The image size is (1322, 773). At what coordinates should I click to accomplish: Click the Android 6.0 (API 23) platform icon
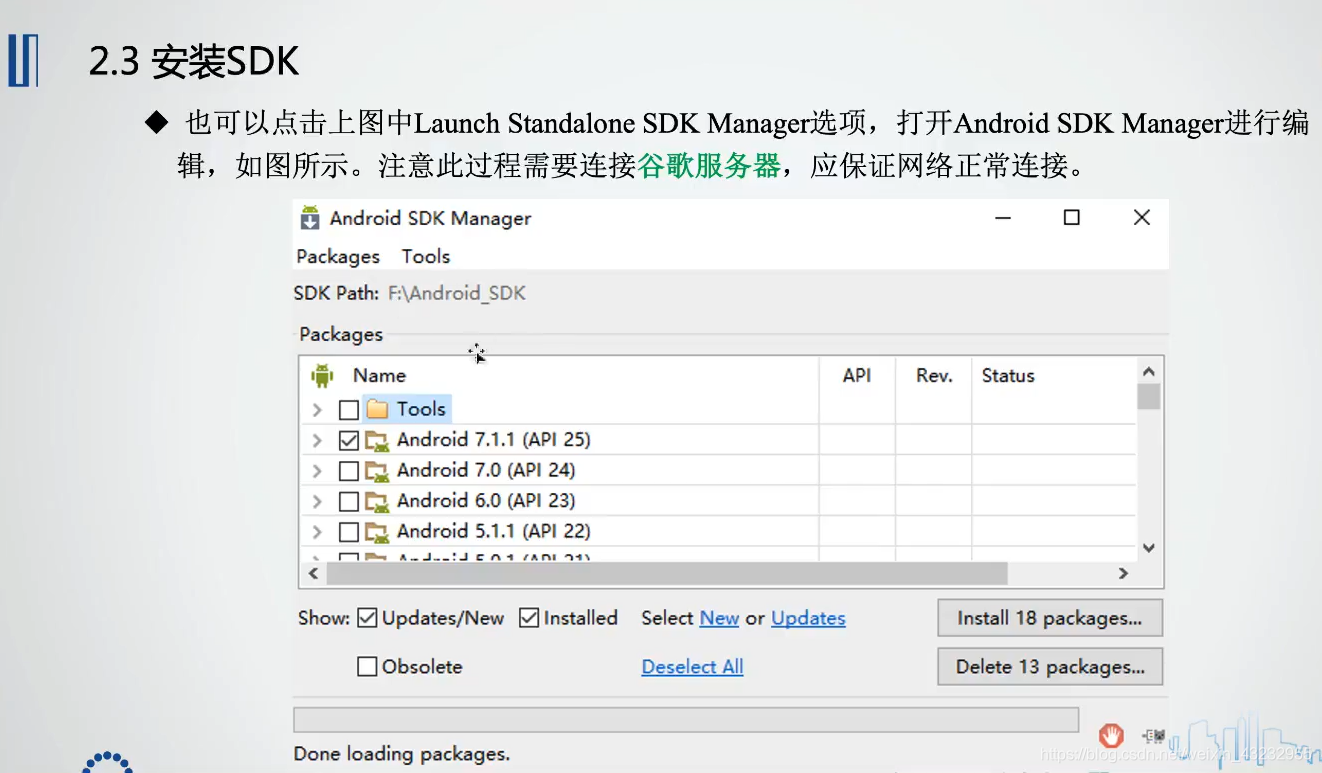pos(377,501)
